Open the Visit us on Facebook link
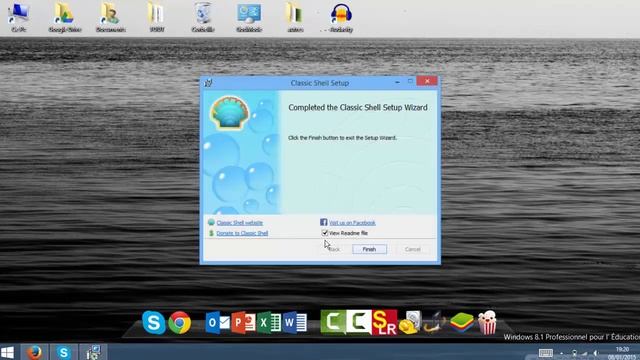This screenshot has width=640, height=360. (352, 223)
